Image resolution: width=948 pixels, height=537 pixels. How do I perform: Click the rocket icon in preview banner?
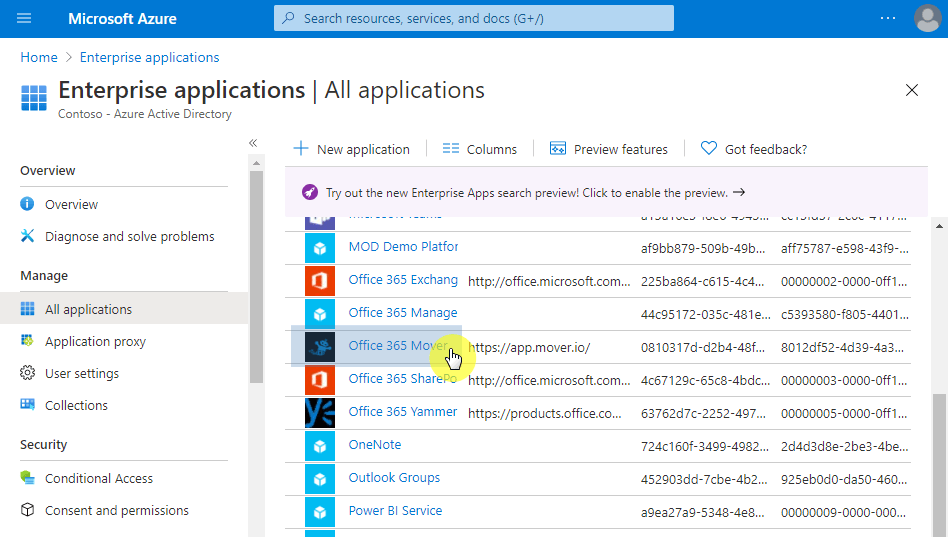[x=310, y=192]
